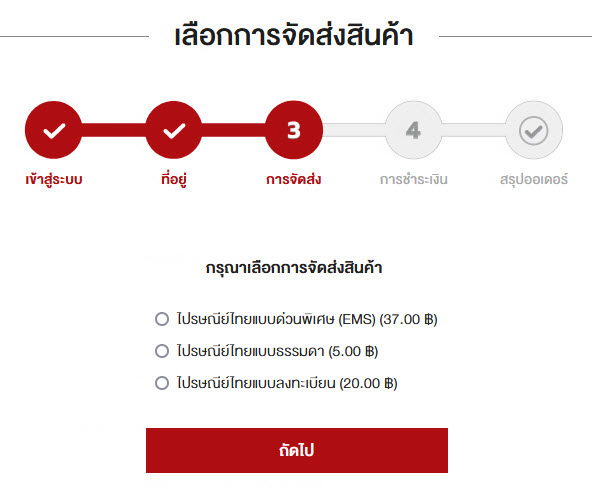Click the สรุปออเดอร์ step label

tap(534, 179)
